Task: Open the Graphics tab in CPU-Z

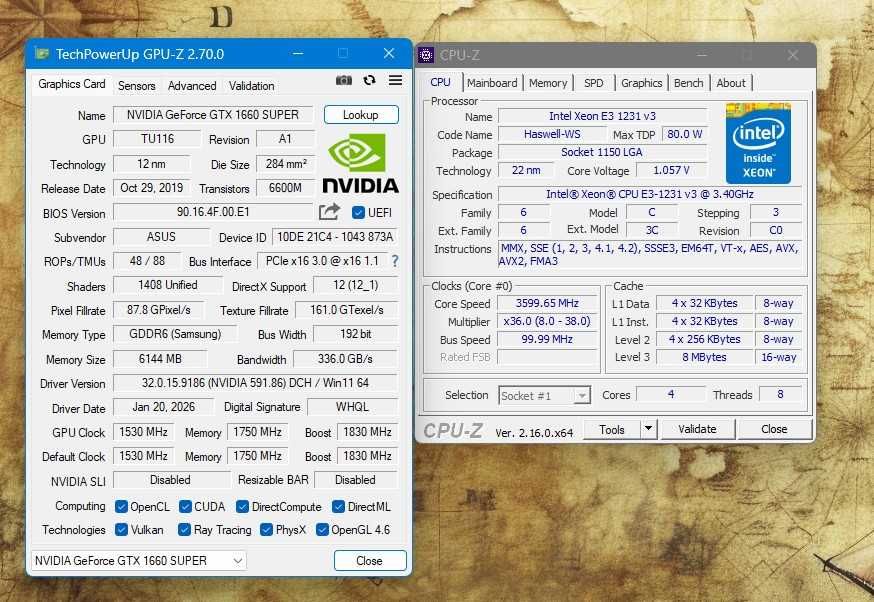Action: coord(642,83)
